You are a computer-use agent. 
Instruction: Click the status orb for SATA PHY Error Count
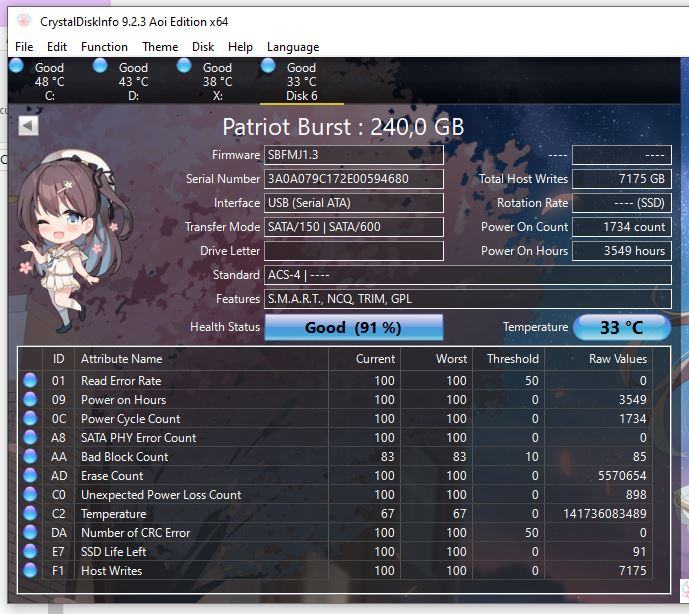click(x=30, y=437)
